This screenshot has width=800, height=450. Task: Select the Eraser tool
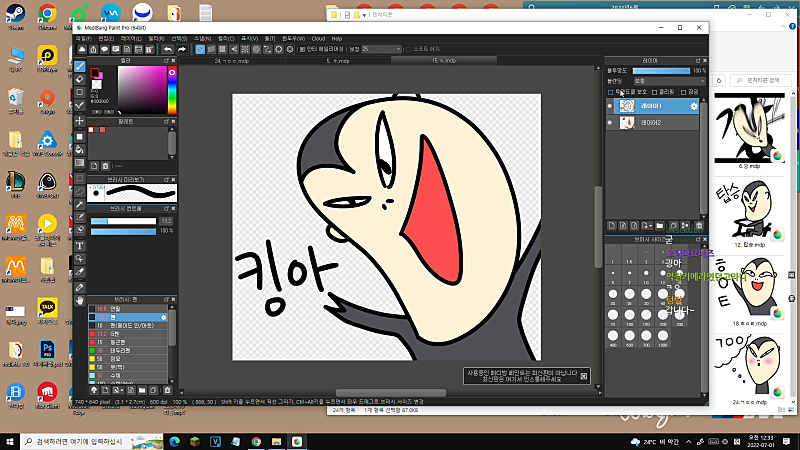point(80,79)
